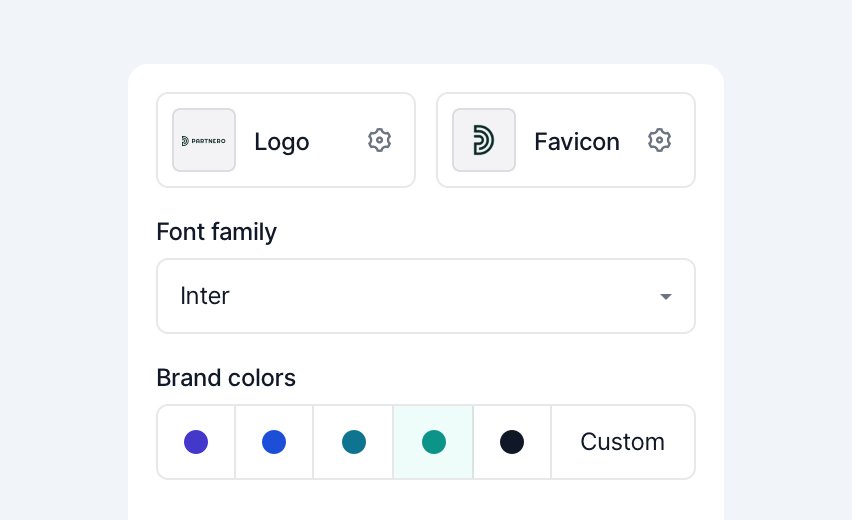This screenshot has height=520, width=852.
Task: Open the Font family dropdown
Action: tap(425, 296)
